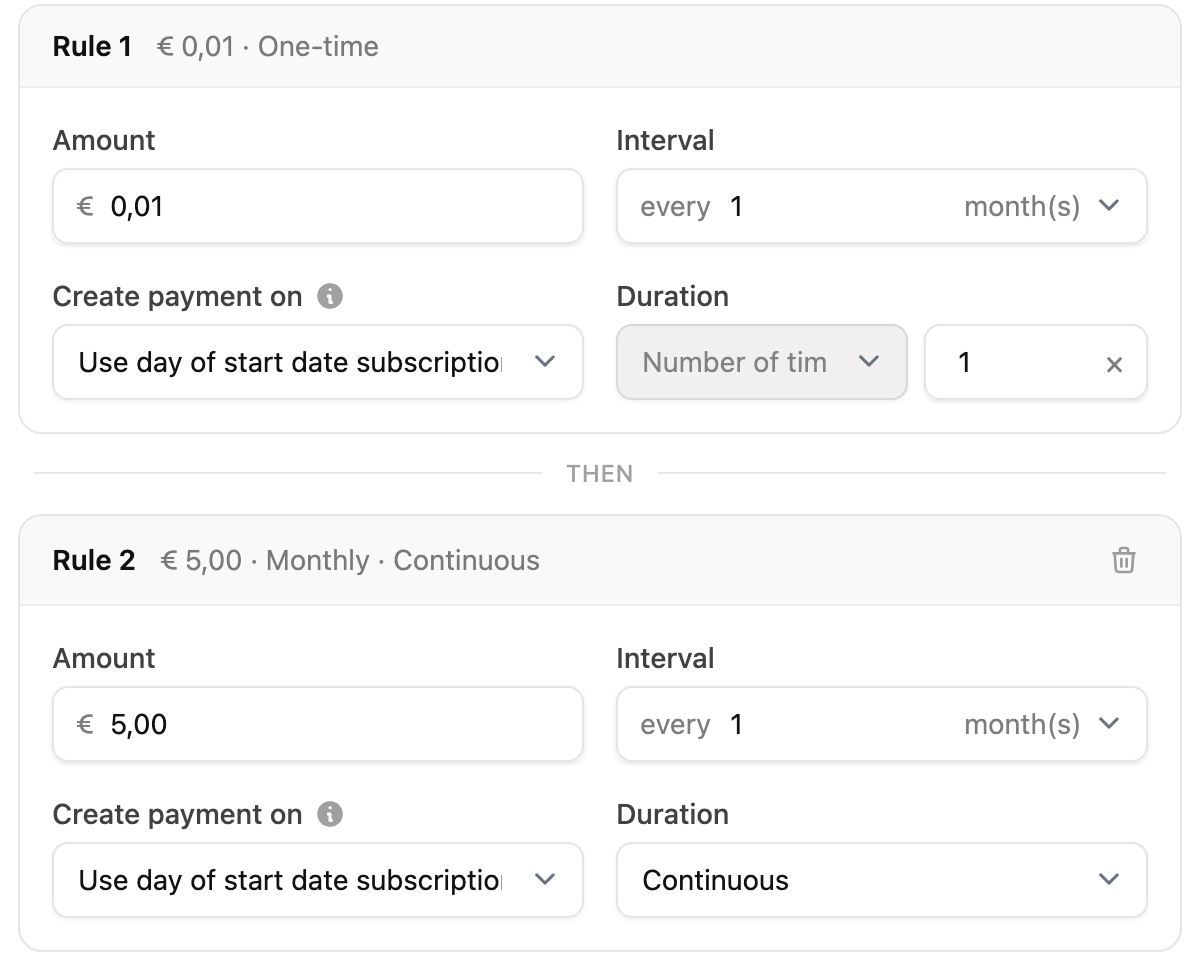This screenshot has height=960, width=1200.
Task: Show info for Rule 2 Create payment on
Action: (330, 814)
